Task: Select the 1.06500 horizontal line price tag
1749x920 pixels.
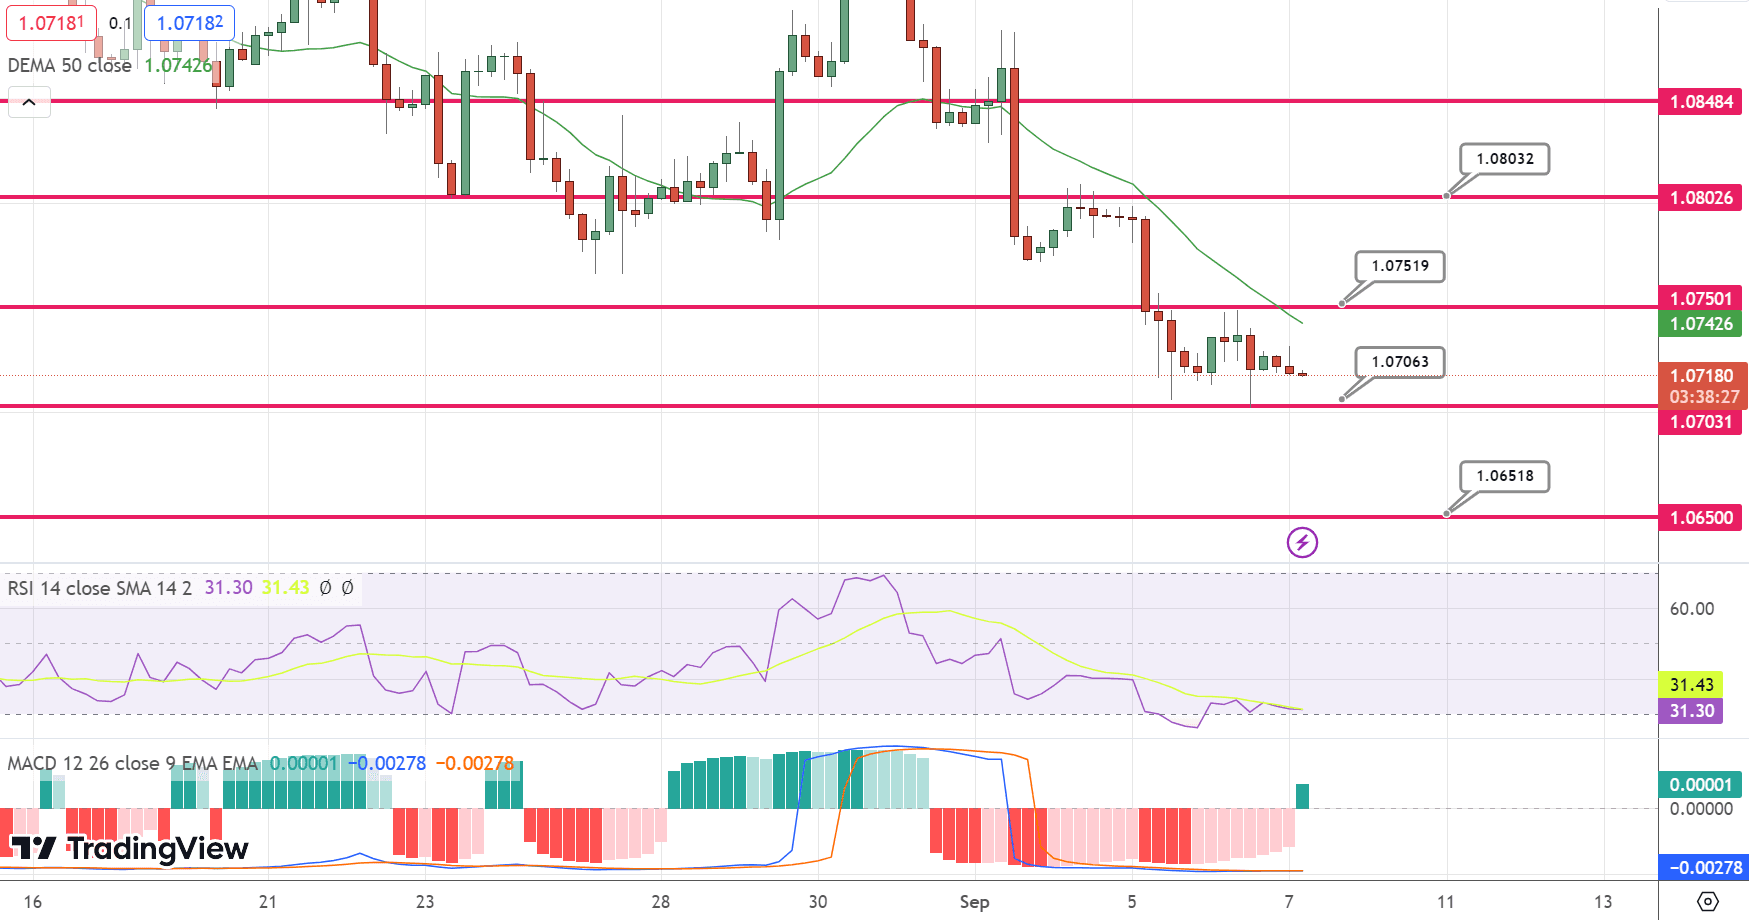Action: coord(1700,518)
